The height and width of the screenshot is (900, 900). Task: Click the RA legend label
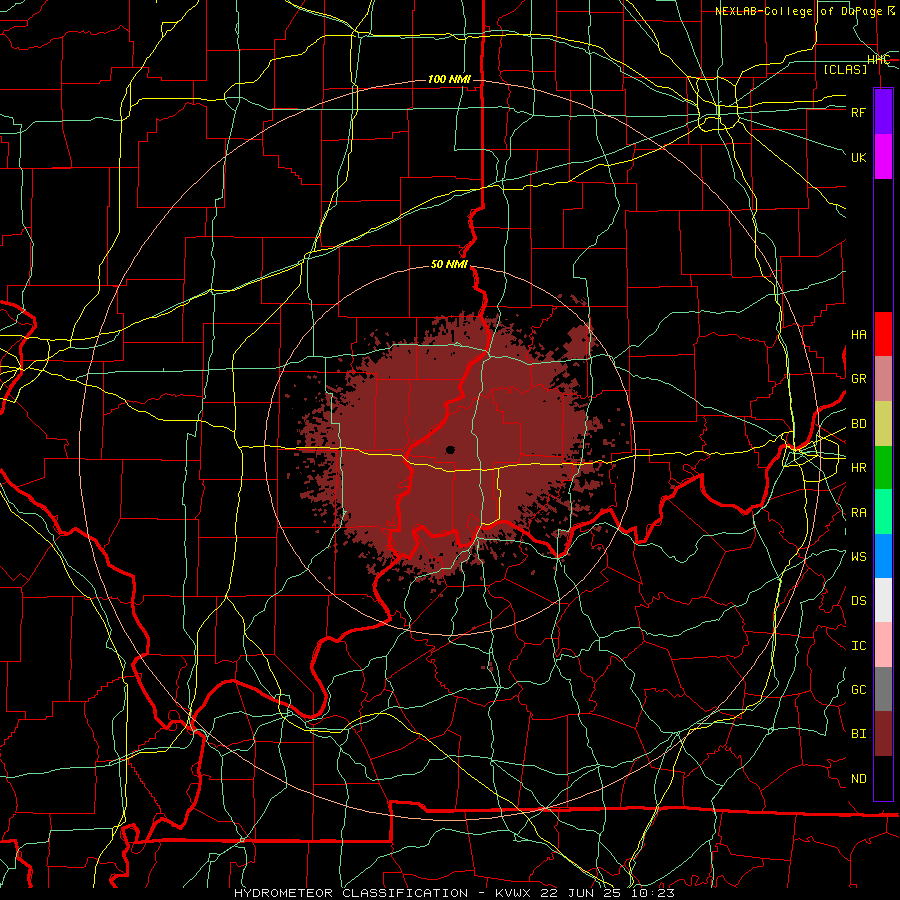(858, 513)
